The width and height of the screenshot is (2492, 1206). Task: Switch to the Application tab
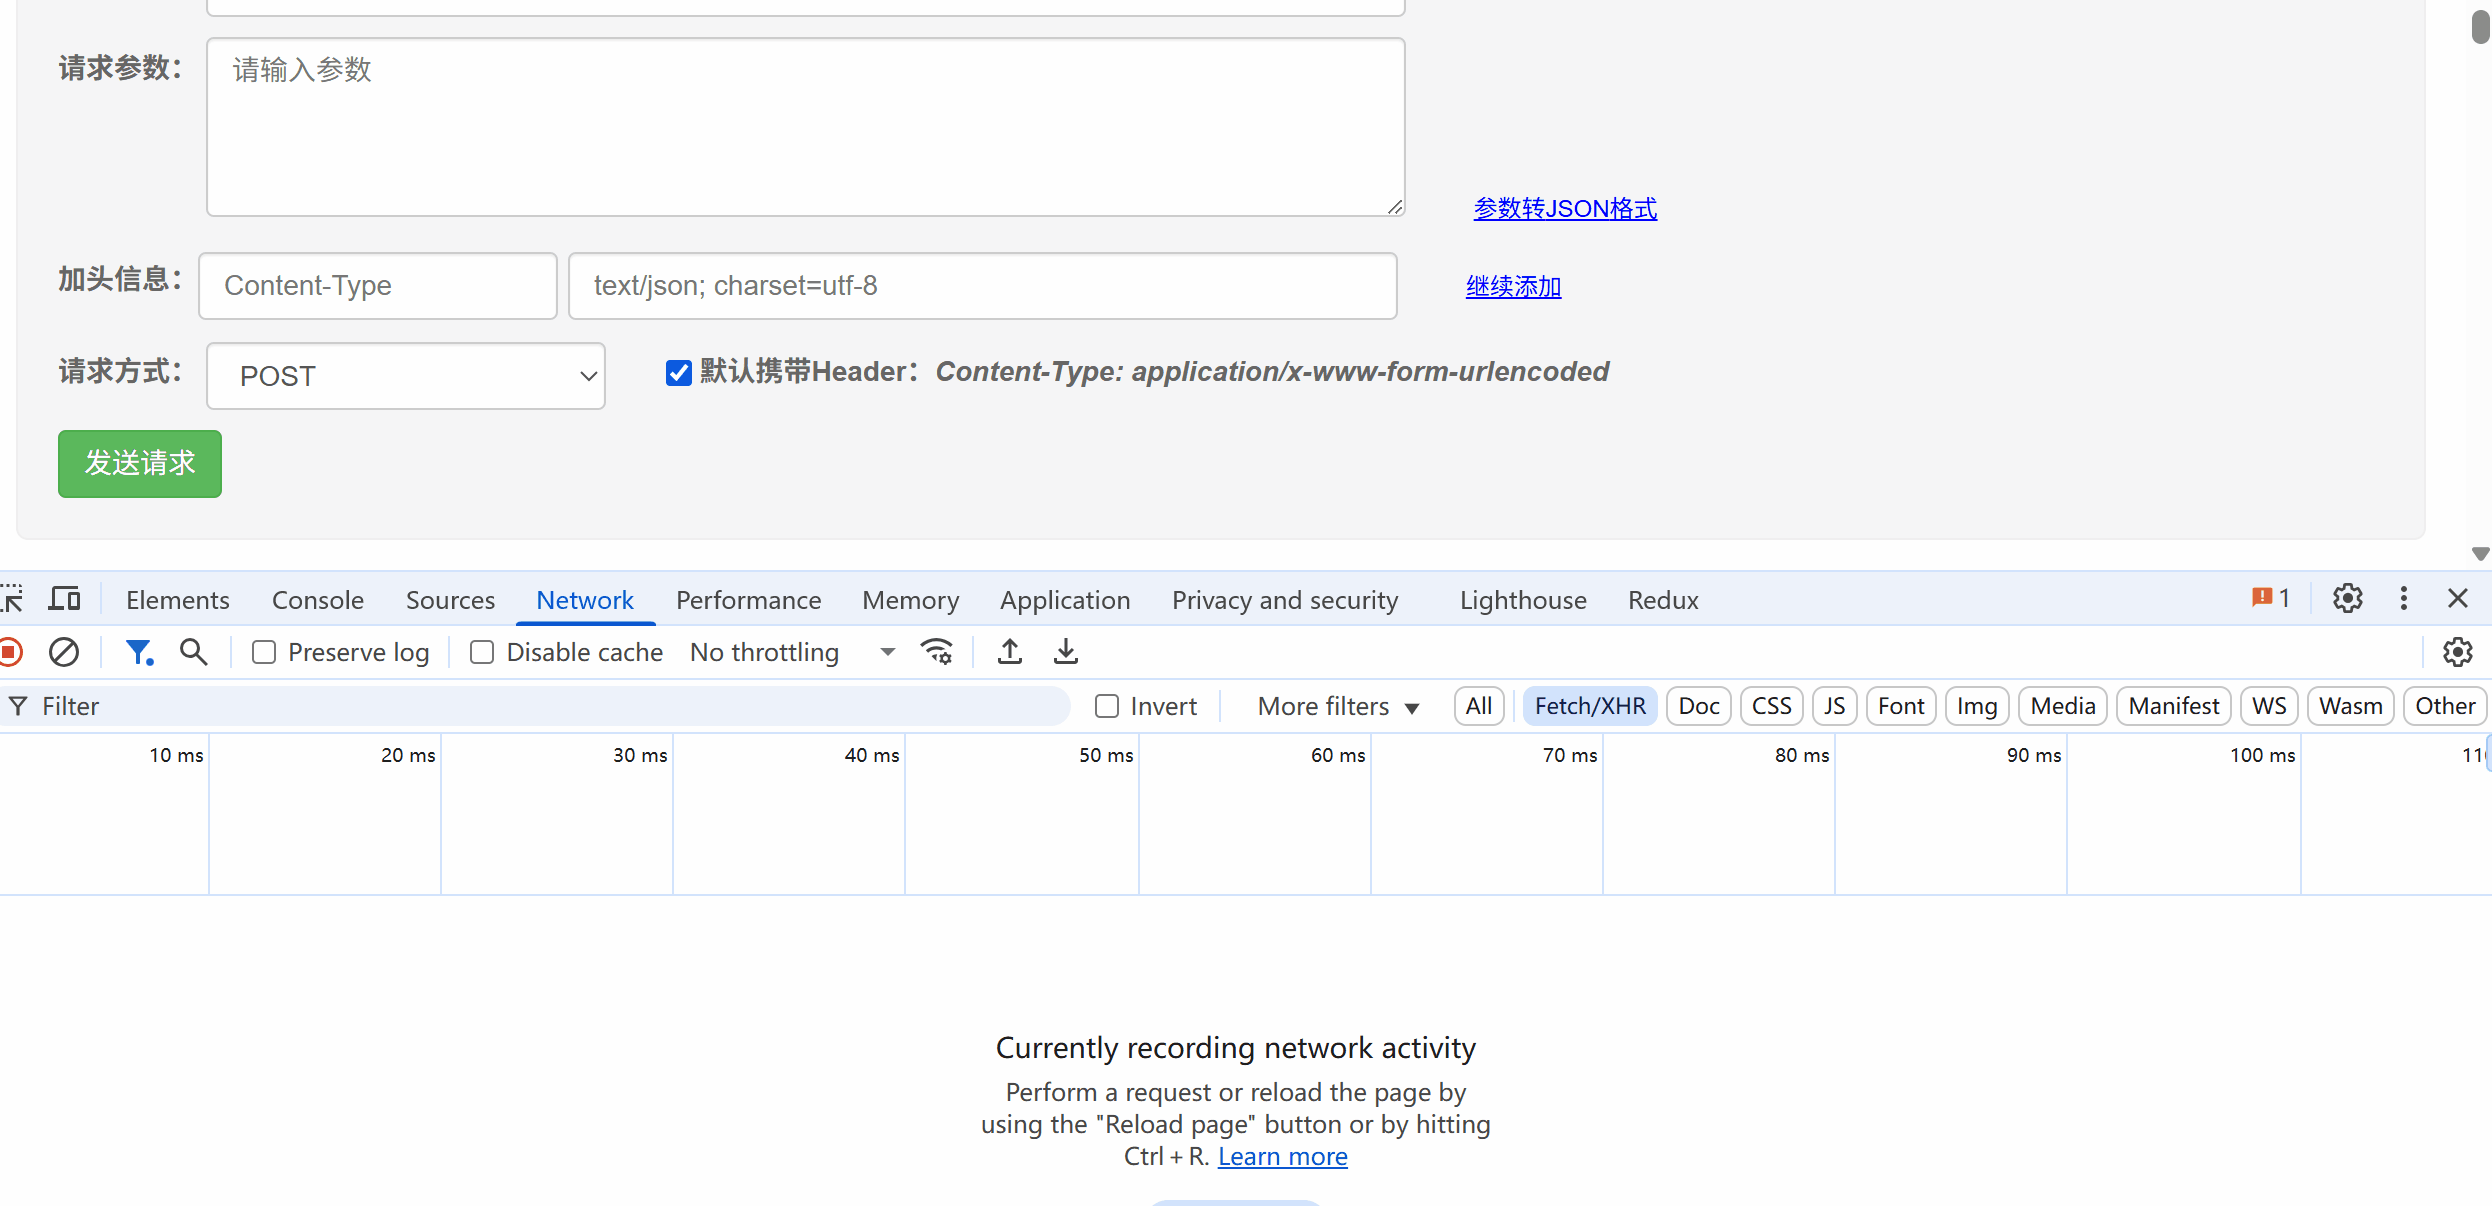tap(1064, 600)
